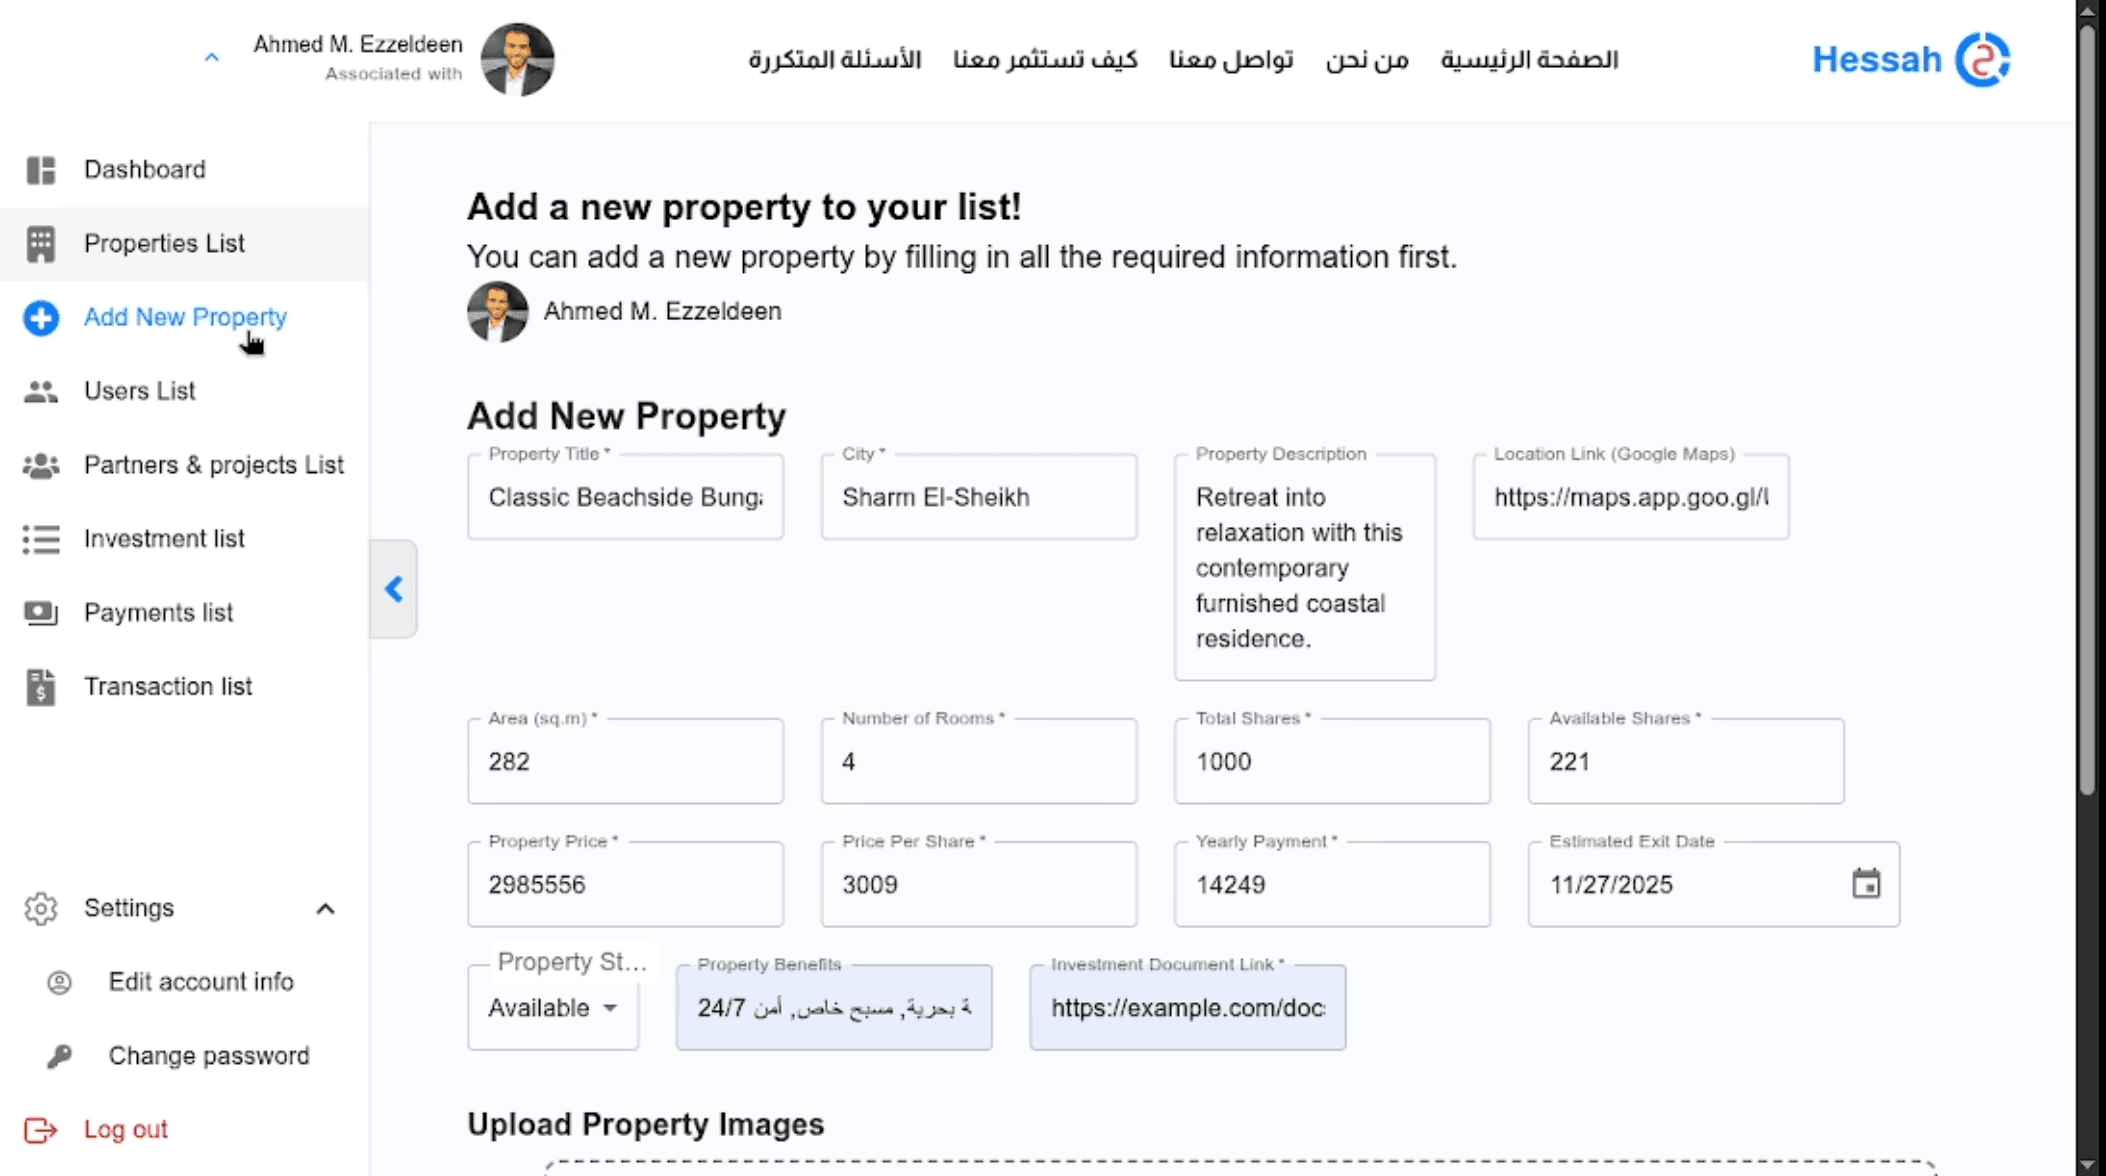Click the Log out option

[x=125, y=1128]
